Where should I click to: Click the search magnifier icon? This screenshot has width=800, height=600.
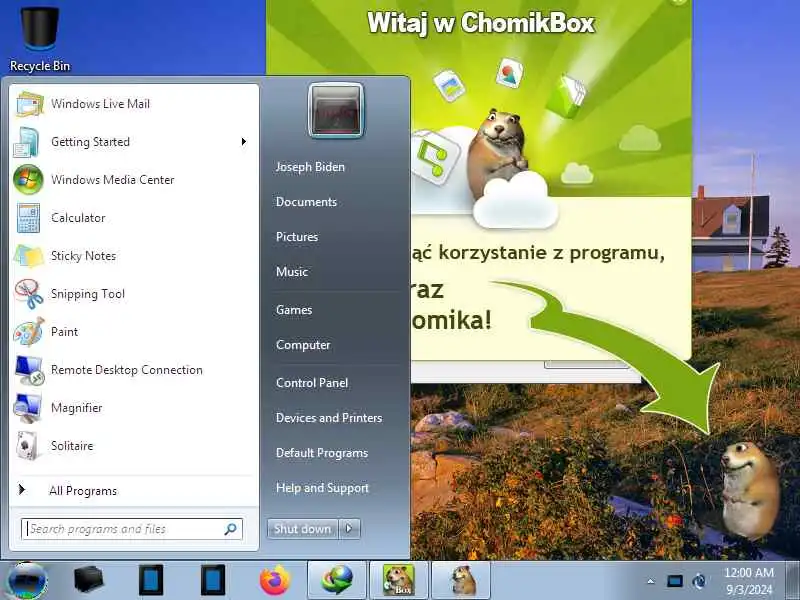pyautogui.click(x=230, y=529)
